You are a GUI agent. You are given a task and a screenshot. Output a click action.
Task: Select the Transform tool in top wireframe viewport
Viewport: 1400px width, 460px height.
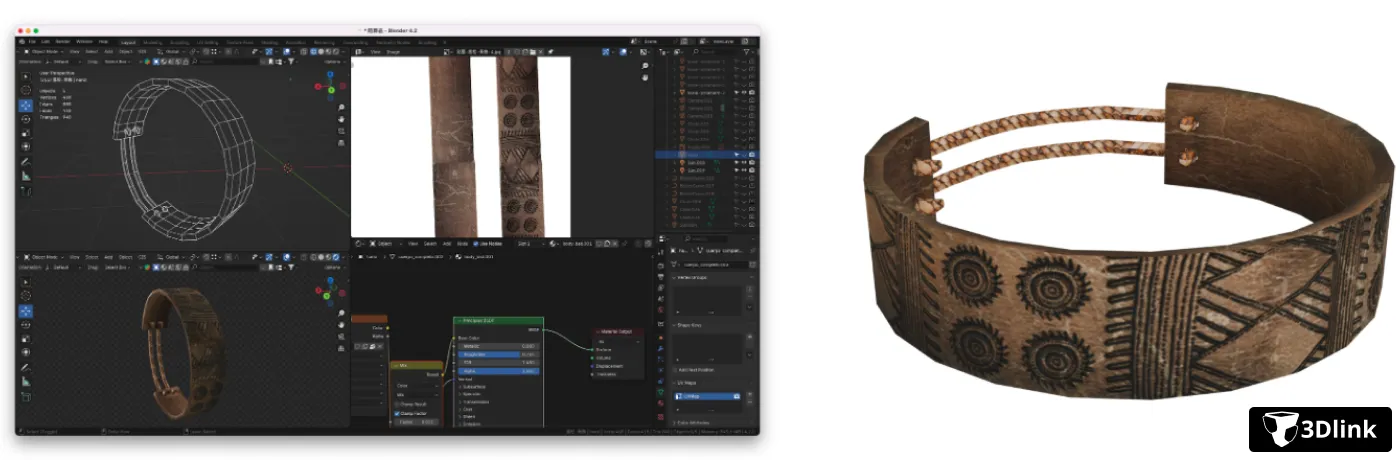point(26,146)
